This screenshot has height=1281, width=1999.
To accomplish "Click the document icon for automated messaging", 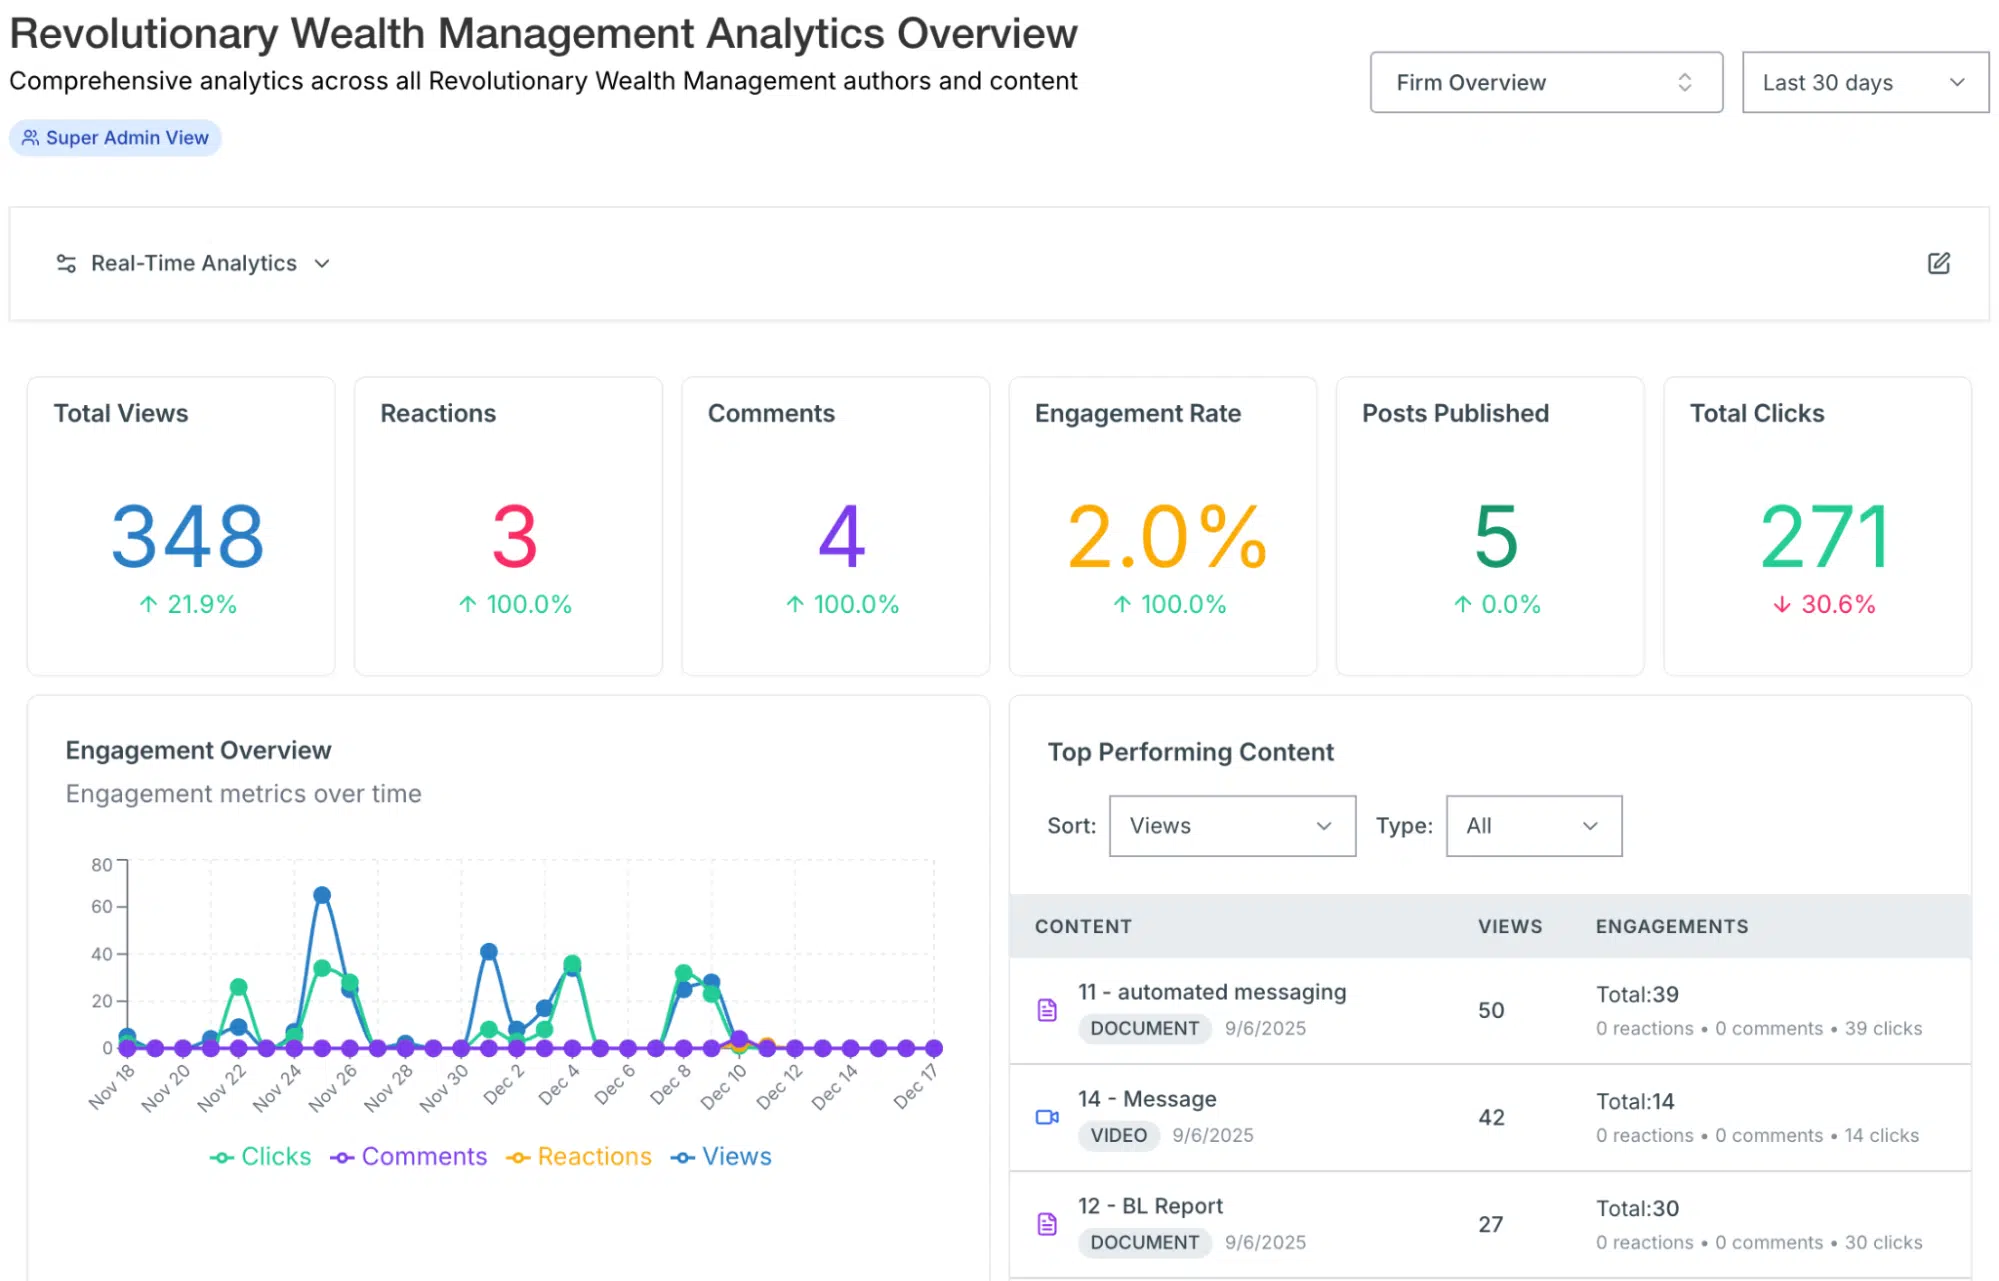I will (1046, 1010).
